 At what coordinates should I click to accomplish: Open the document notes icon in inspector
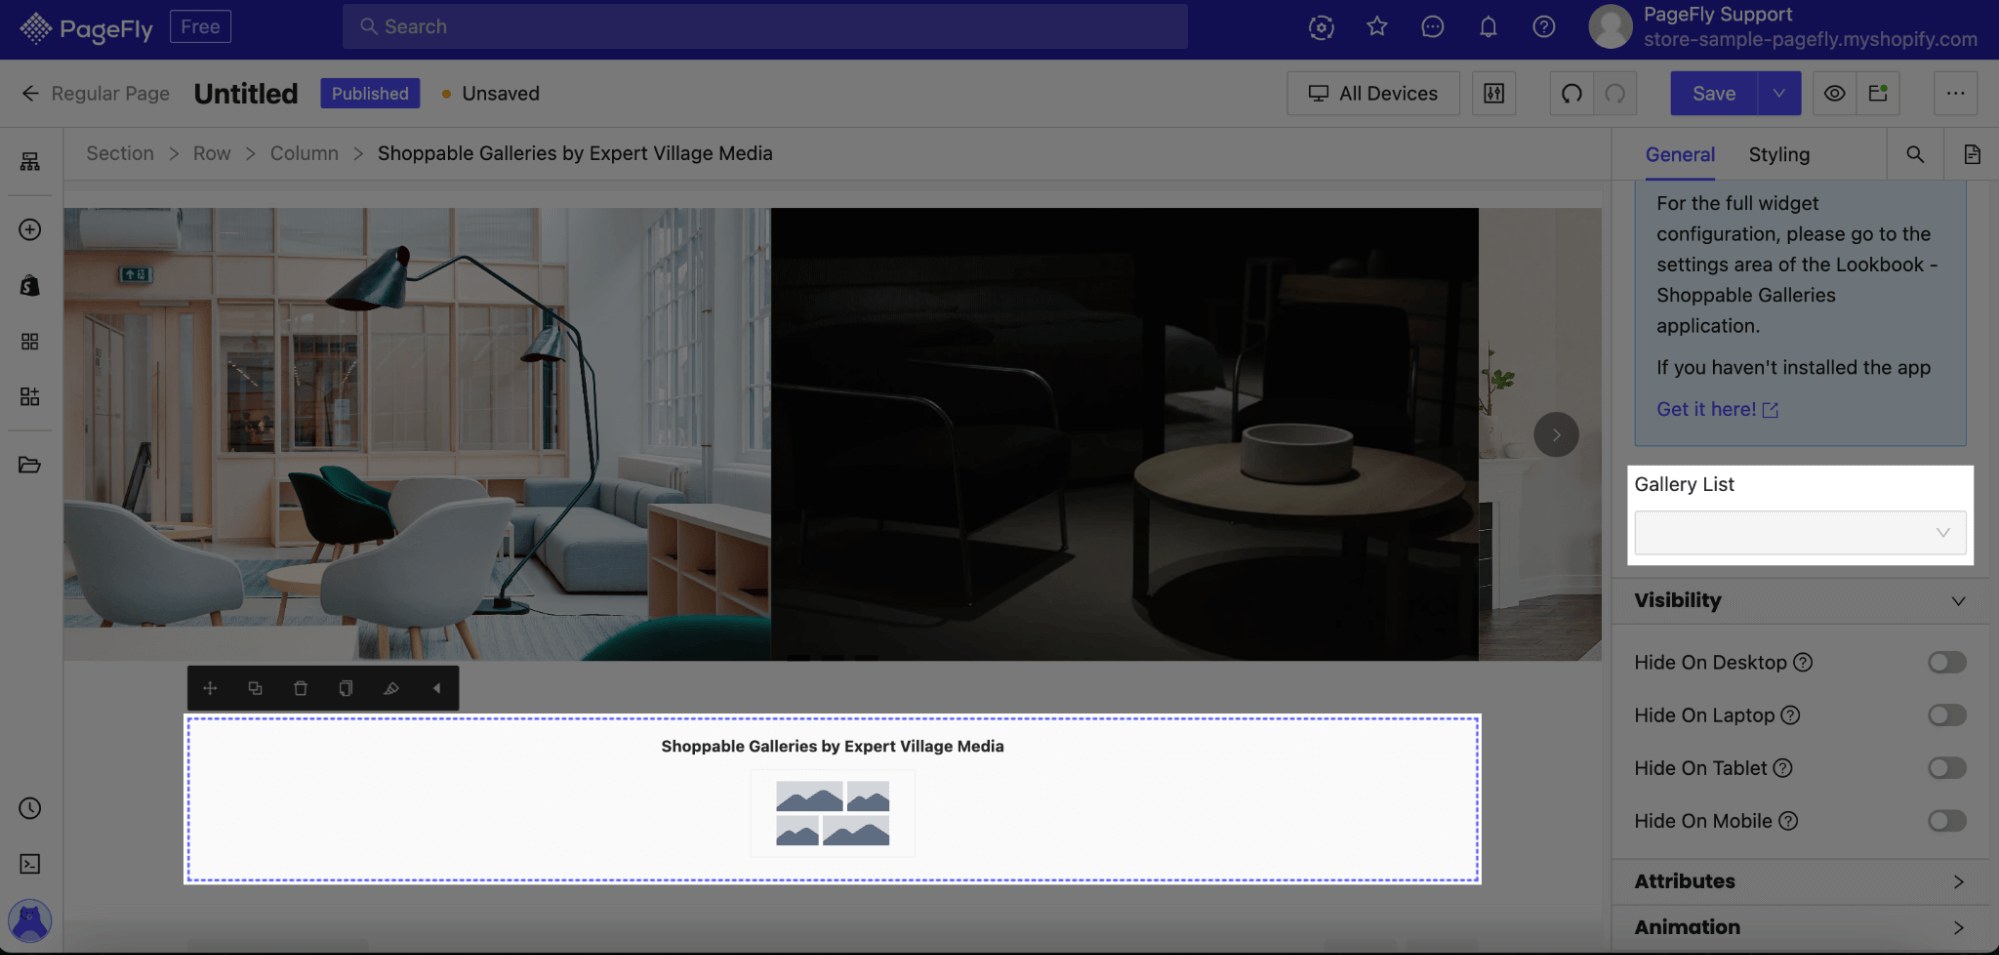pyautogui.click(x=1972, y=154)
